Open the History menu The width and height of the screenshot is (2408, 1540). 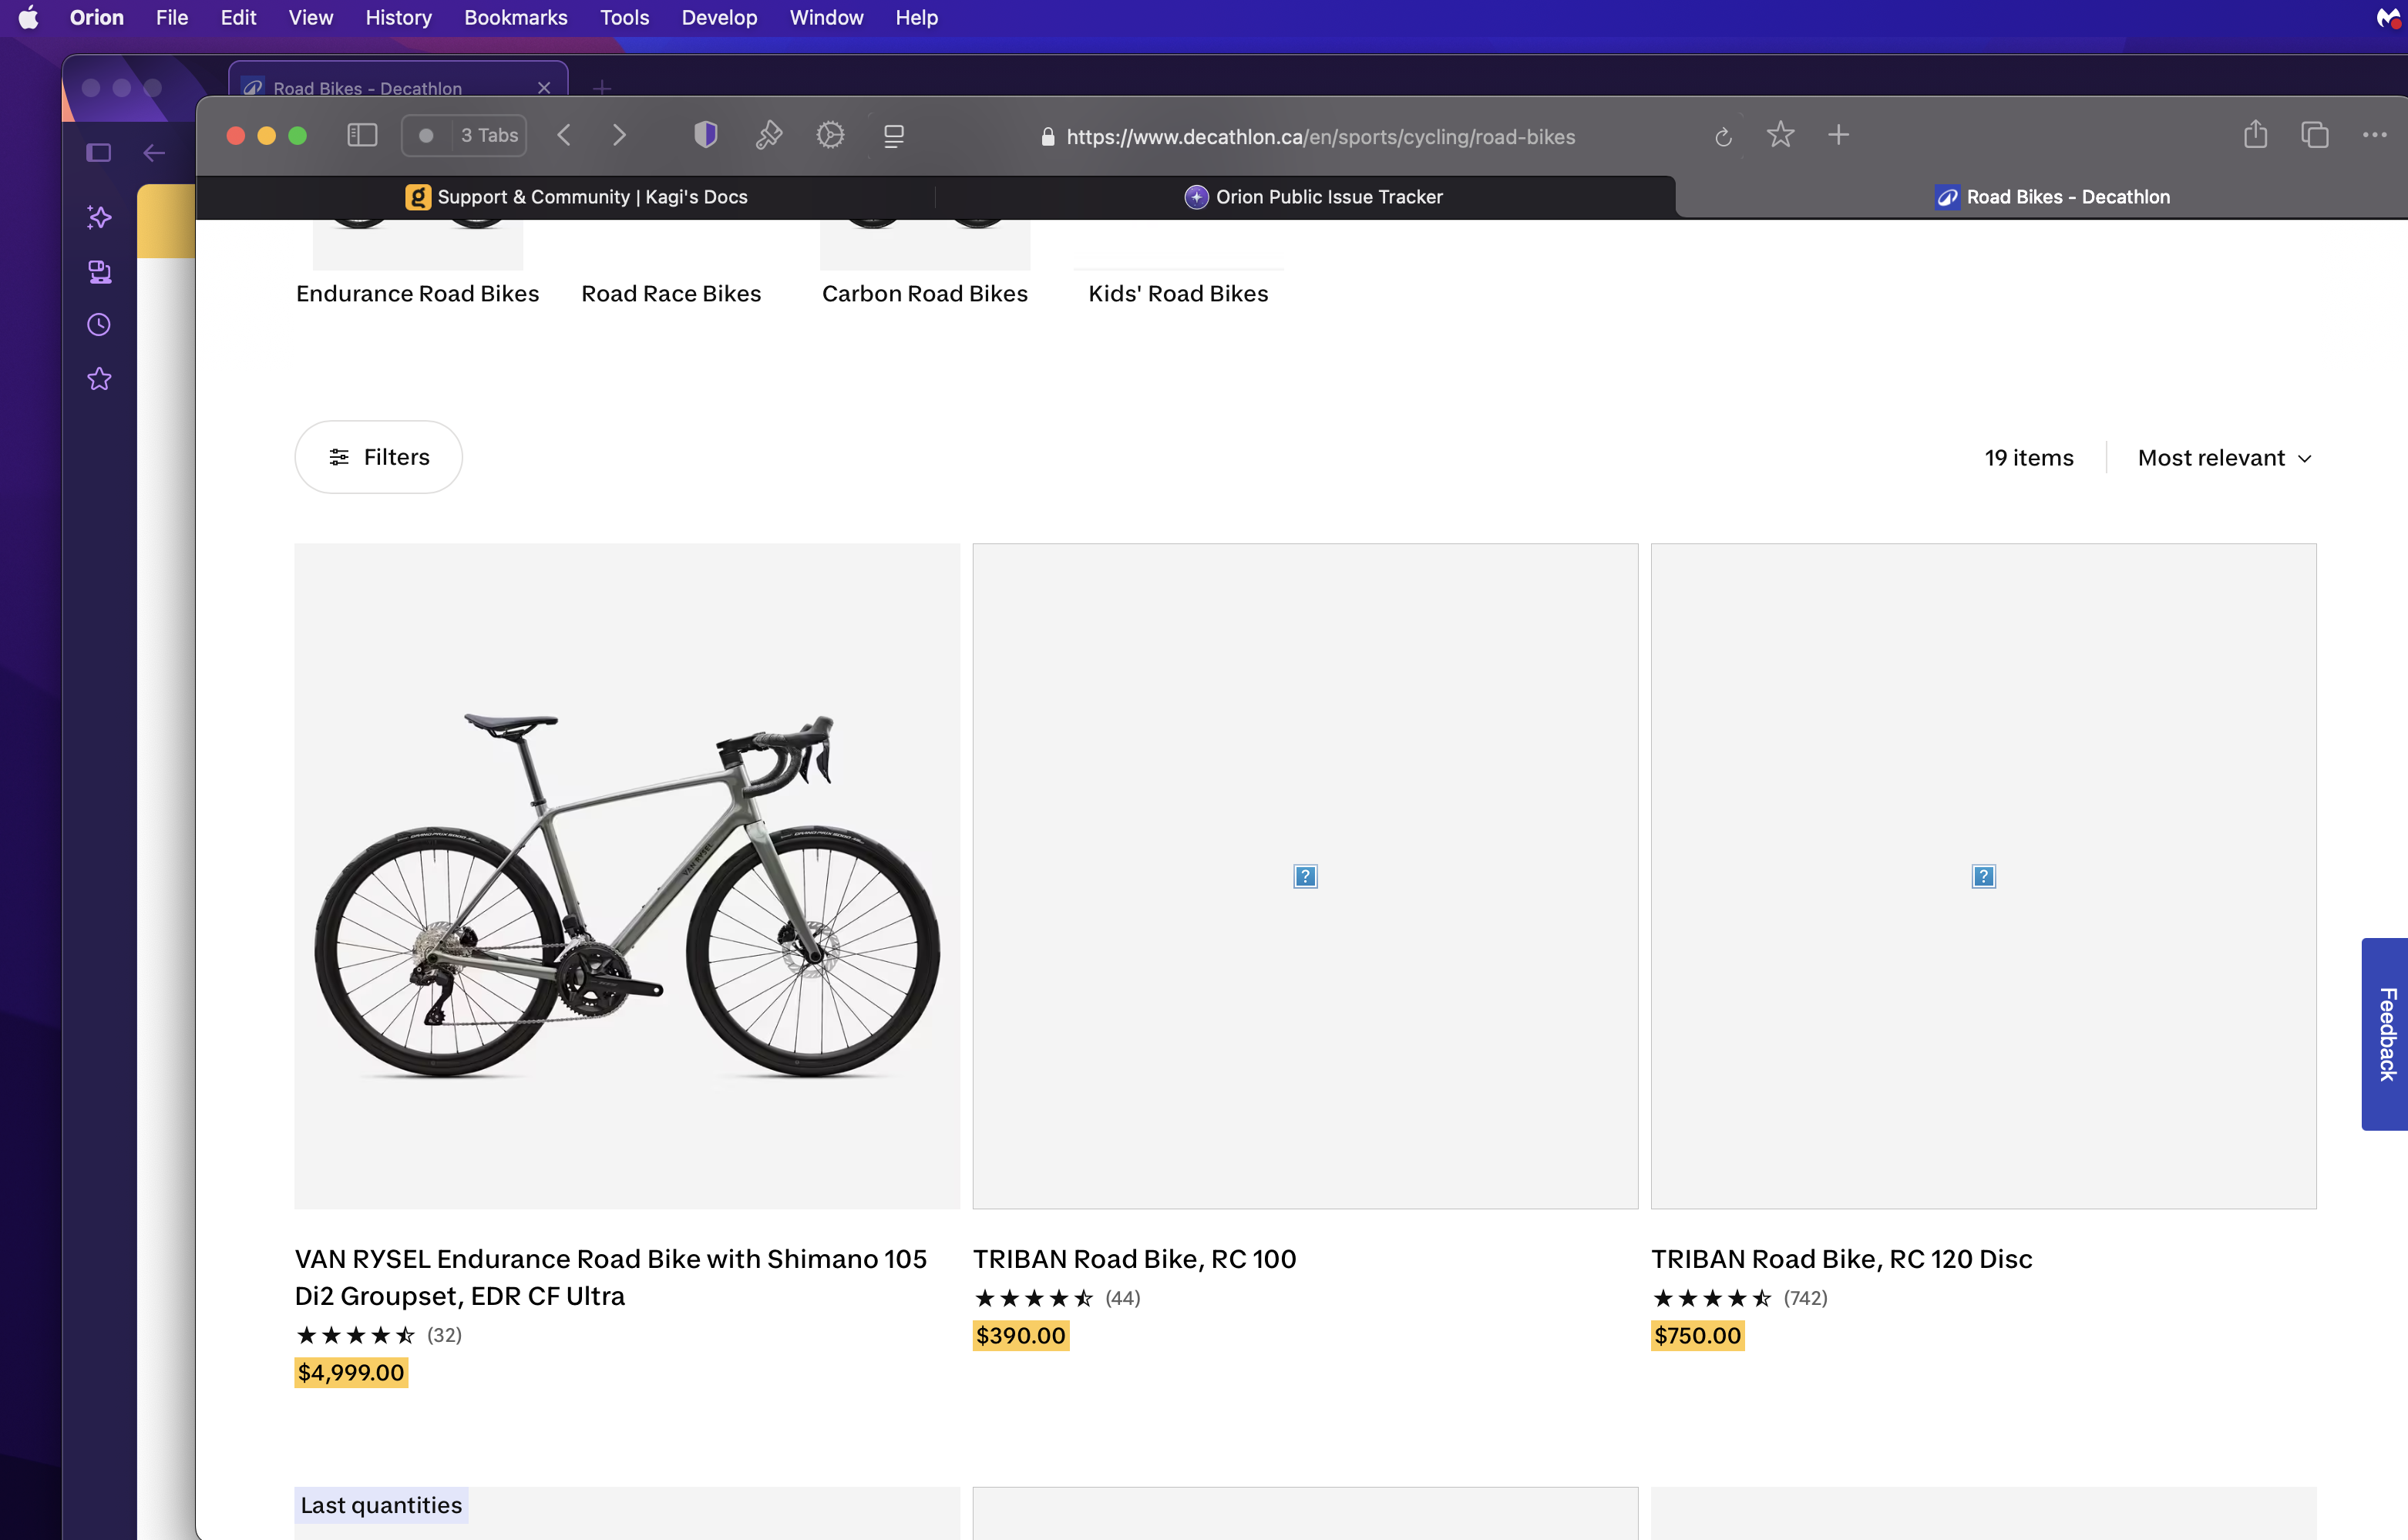(x=398, y=17)
